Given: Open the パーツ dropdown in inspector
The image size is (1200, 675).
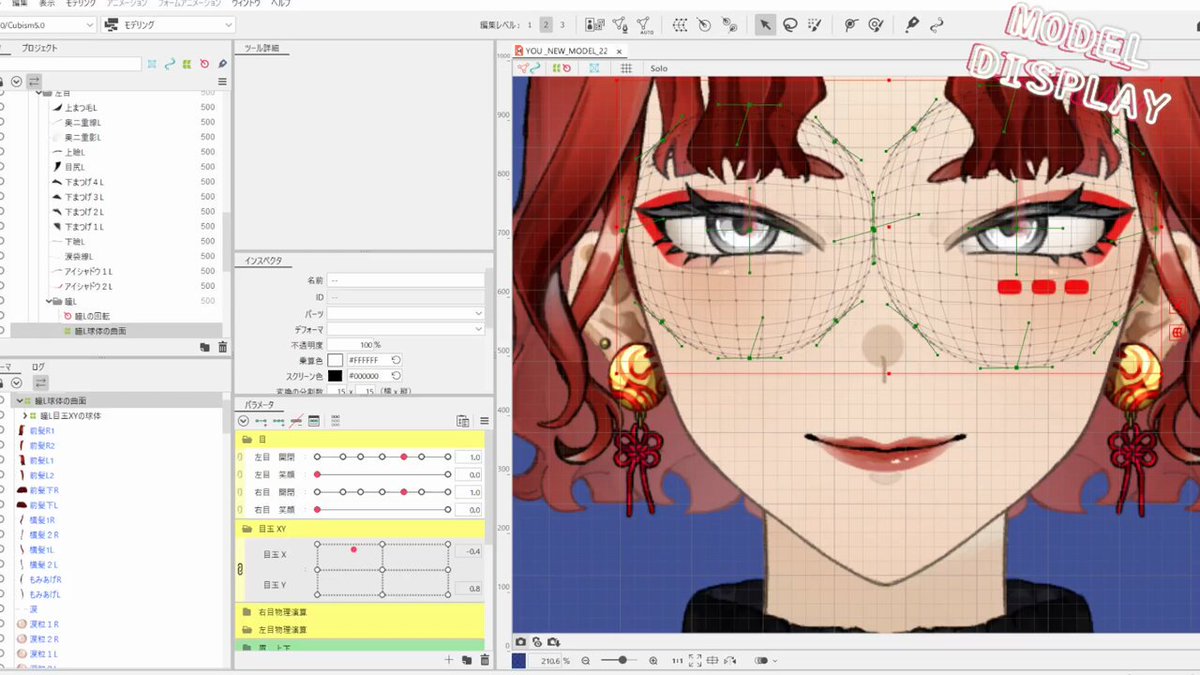Looking at the screenshot, I should coord(407,313).
